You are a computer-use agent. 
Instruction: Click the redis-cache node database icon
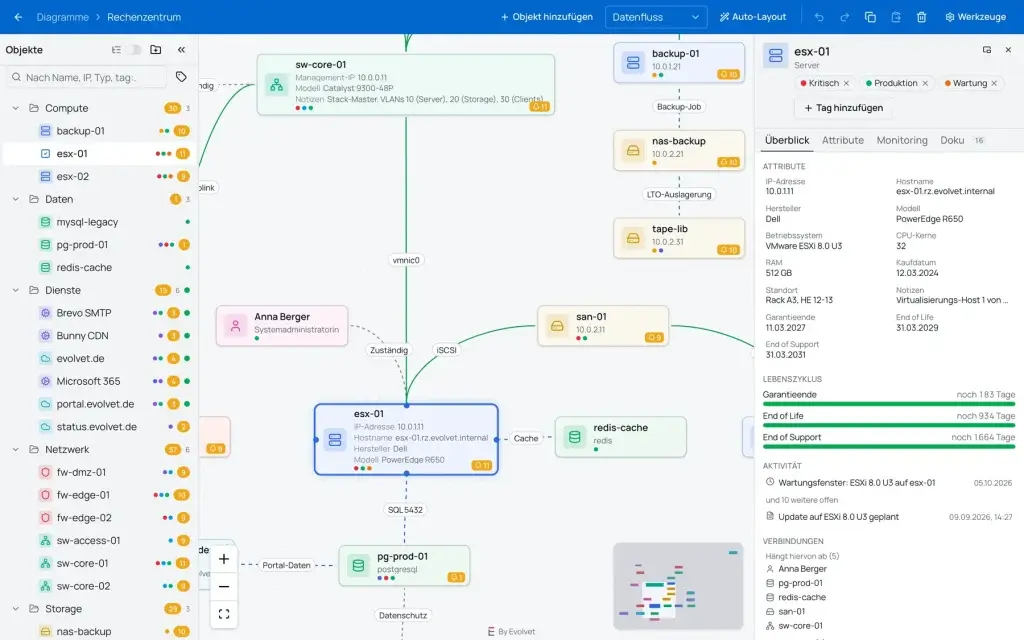coord(575,437)
